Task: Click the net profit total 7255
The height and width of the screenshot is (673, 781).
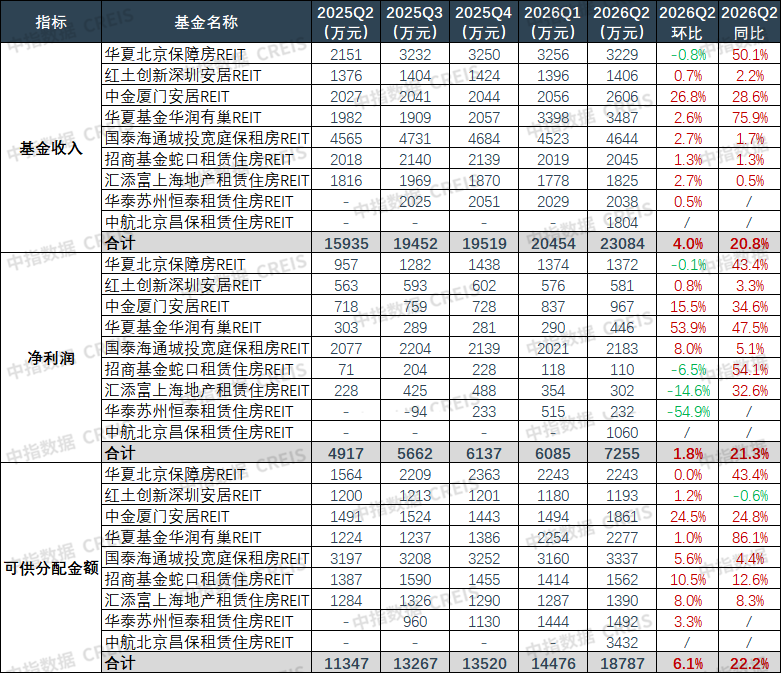Action: [x=622, y=453]
